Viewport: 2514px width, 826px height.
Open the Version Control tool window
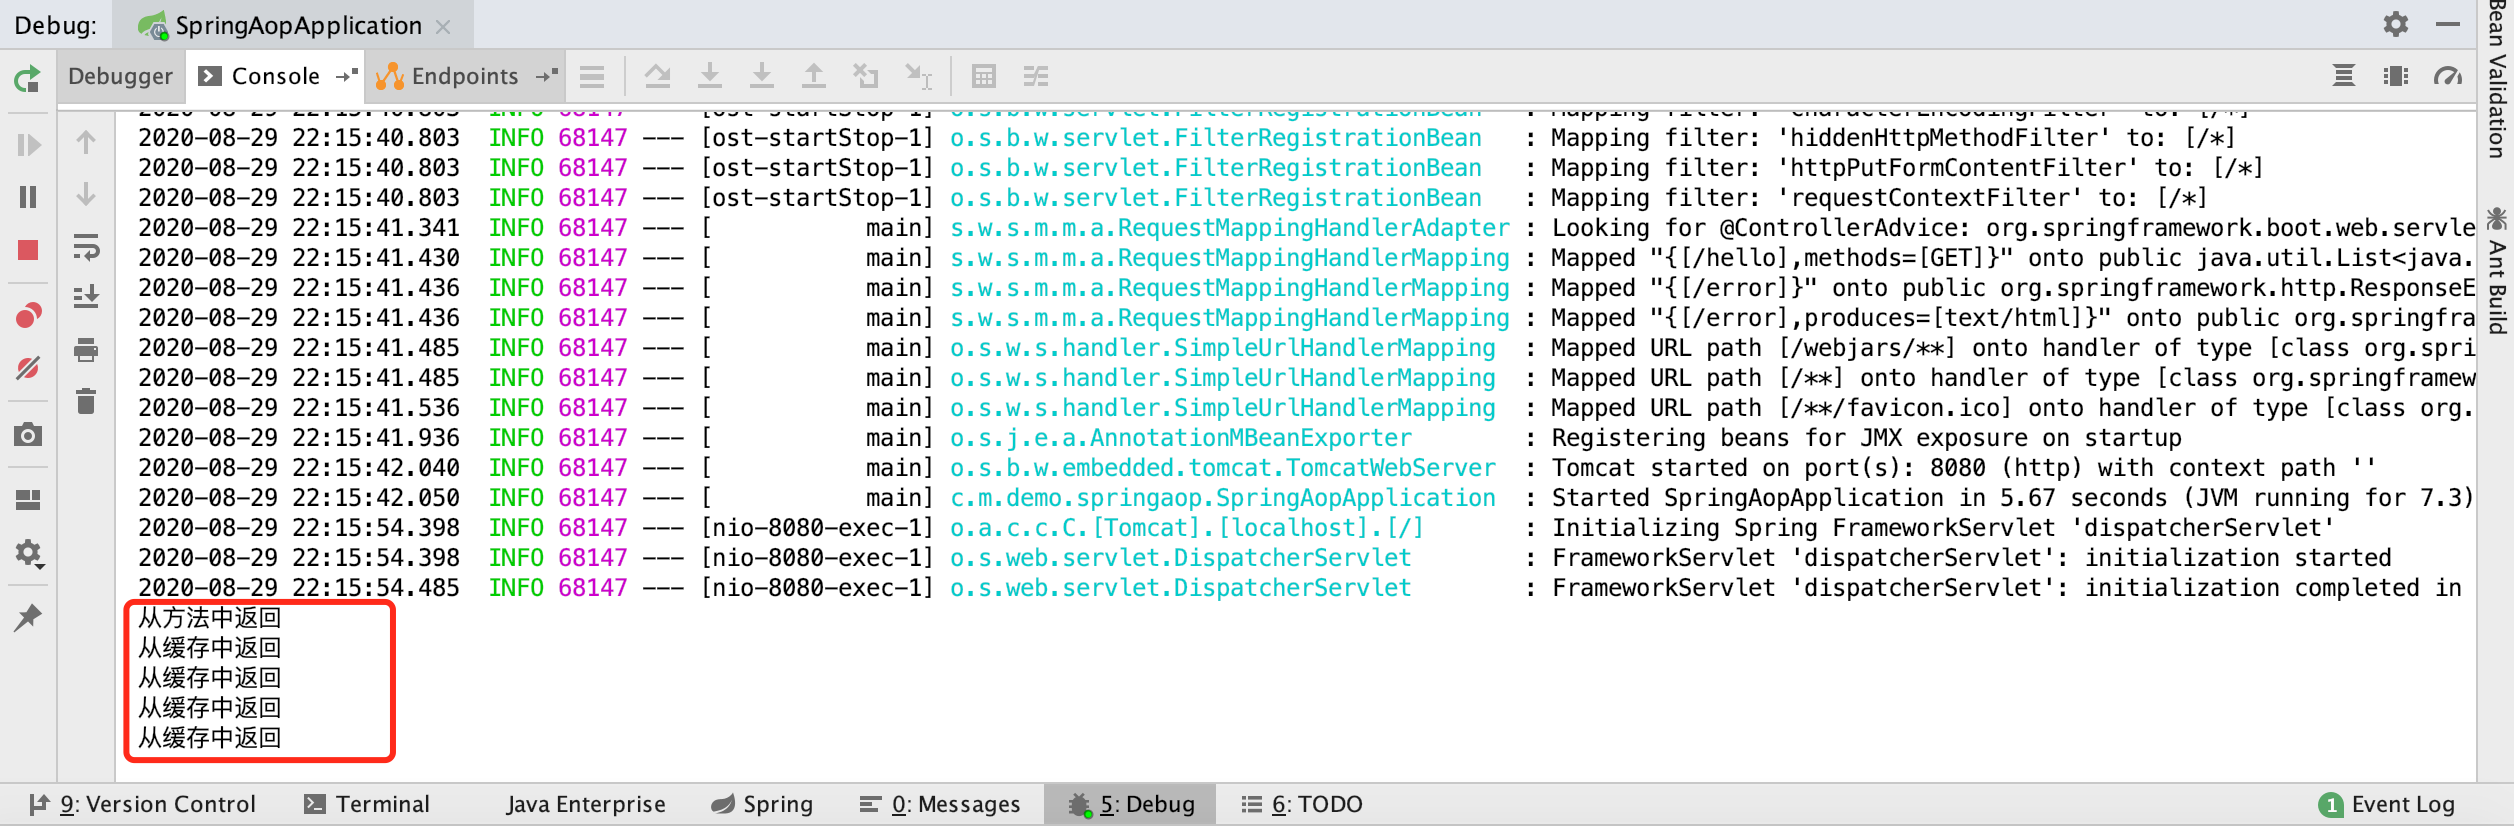click(142, 804)
